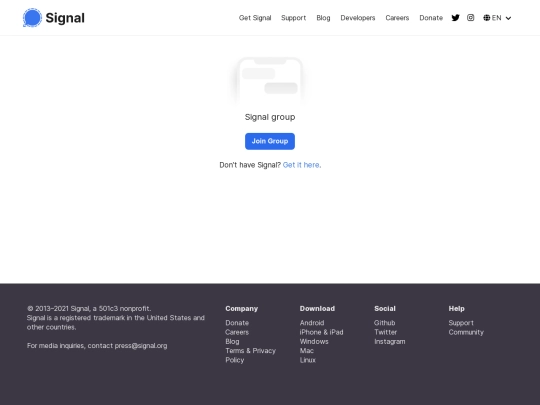Open the footer Instagram link
This screenshot has width=540, height=405.
(390, 341)
